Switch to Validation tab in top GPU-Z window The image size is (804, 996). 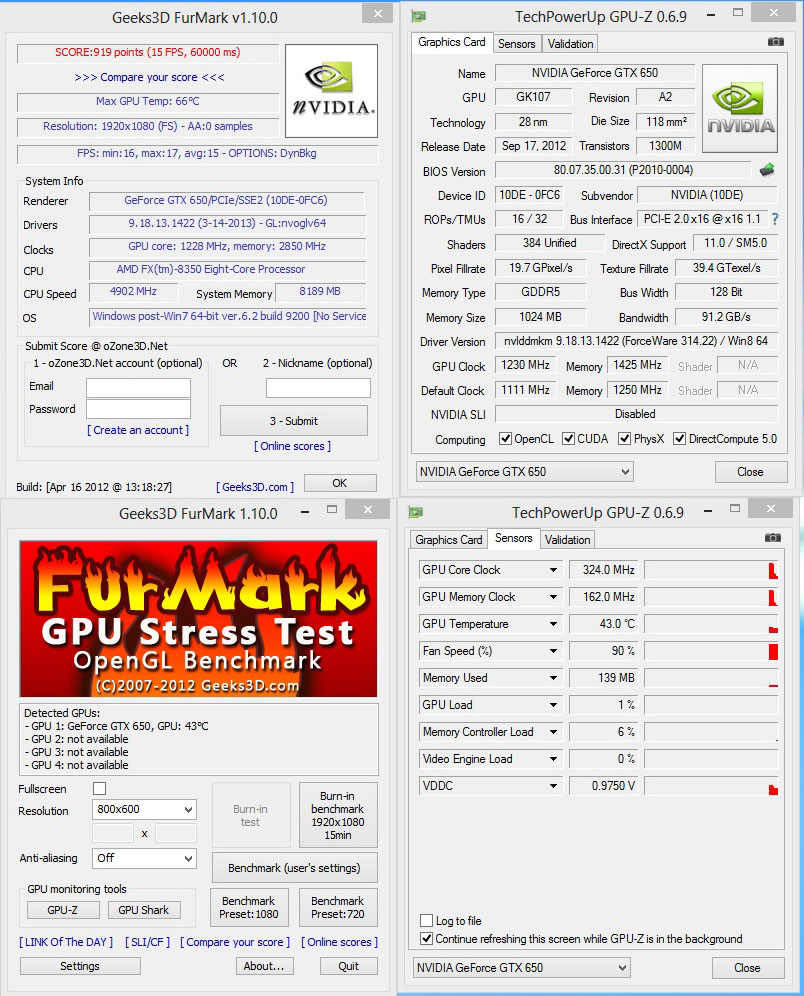tap(570, 44)
